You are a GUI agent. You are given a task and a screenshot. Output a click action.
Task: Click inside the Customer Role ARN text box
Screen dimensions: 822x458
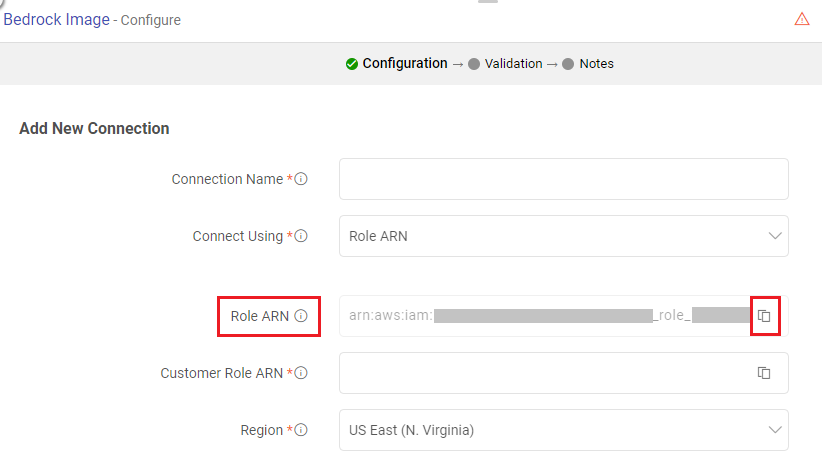tap(545, 373)
